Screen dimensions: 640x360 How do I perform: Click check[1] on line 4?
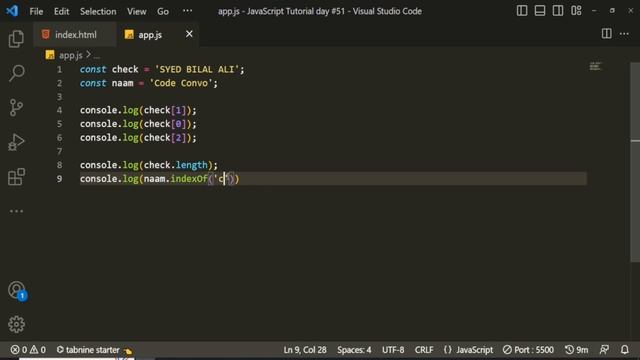pyautogui.click(x=165, y=110)
